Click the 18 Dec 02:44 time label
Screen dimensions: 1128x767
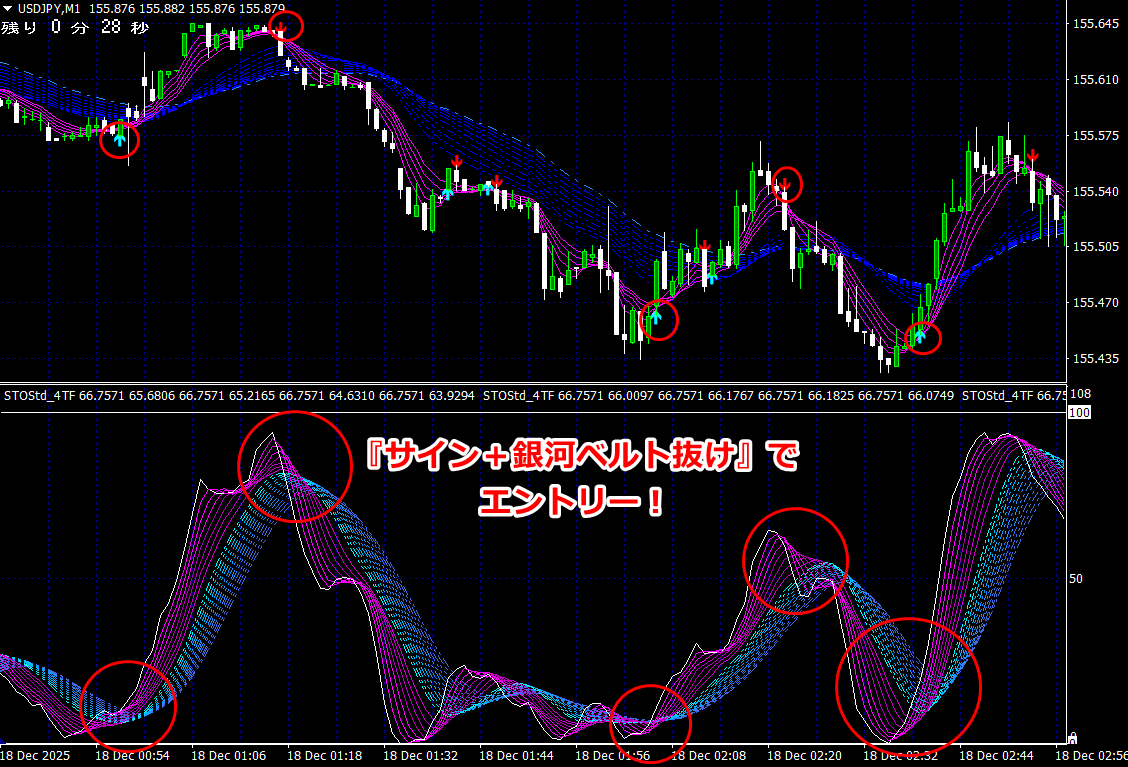[999, 756]
